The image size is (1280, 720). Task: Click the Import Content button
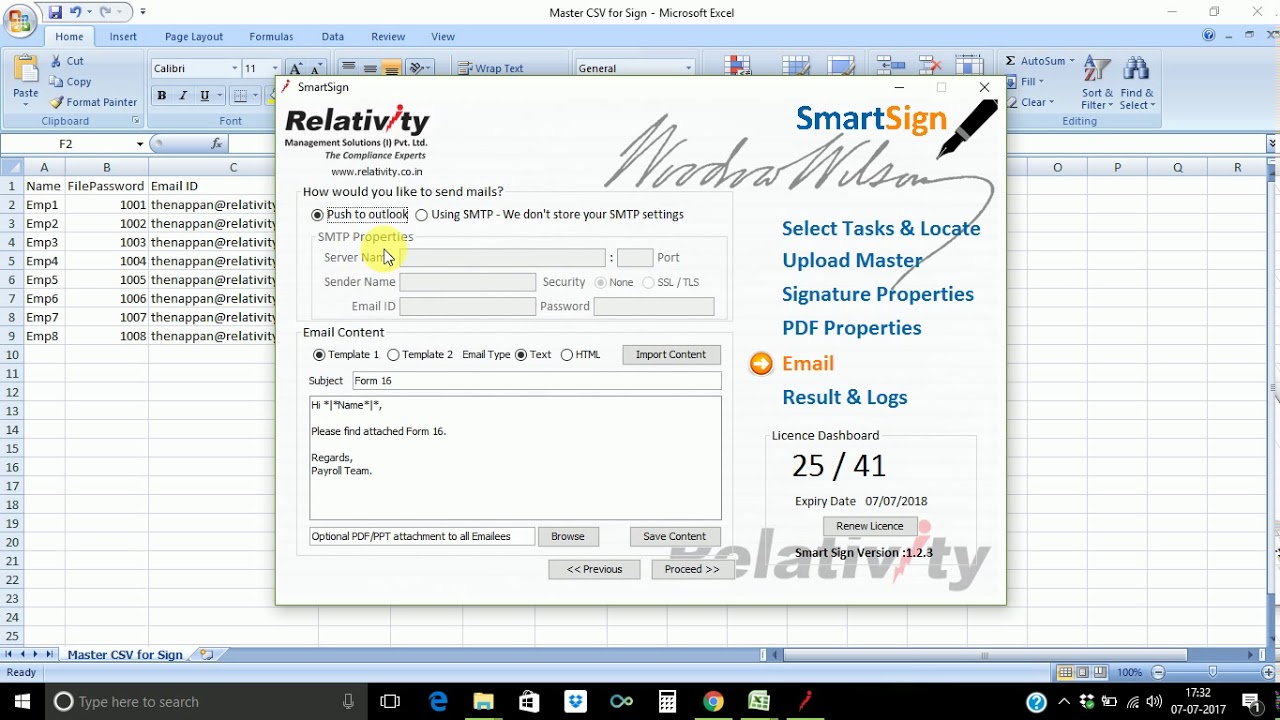pos(671,355)
